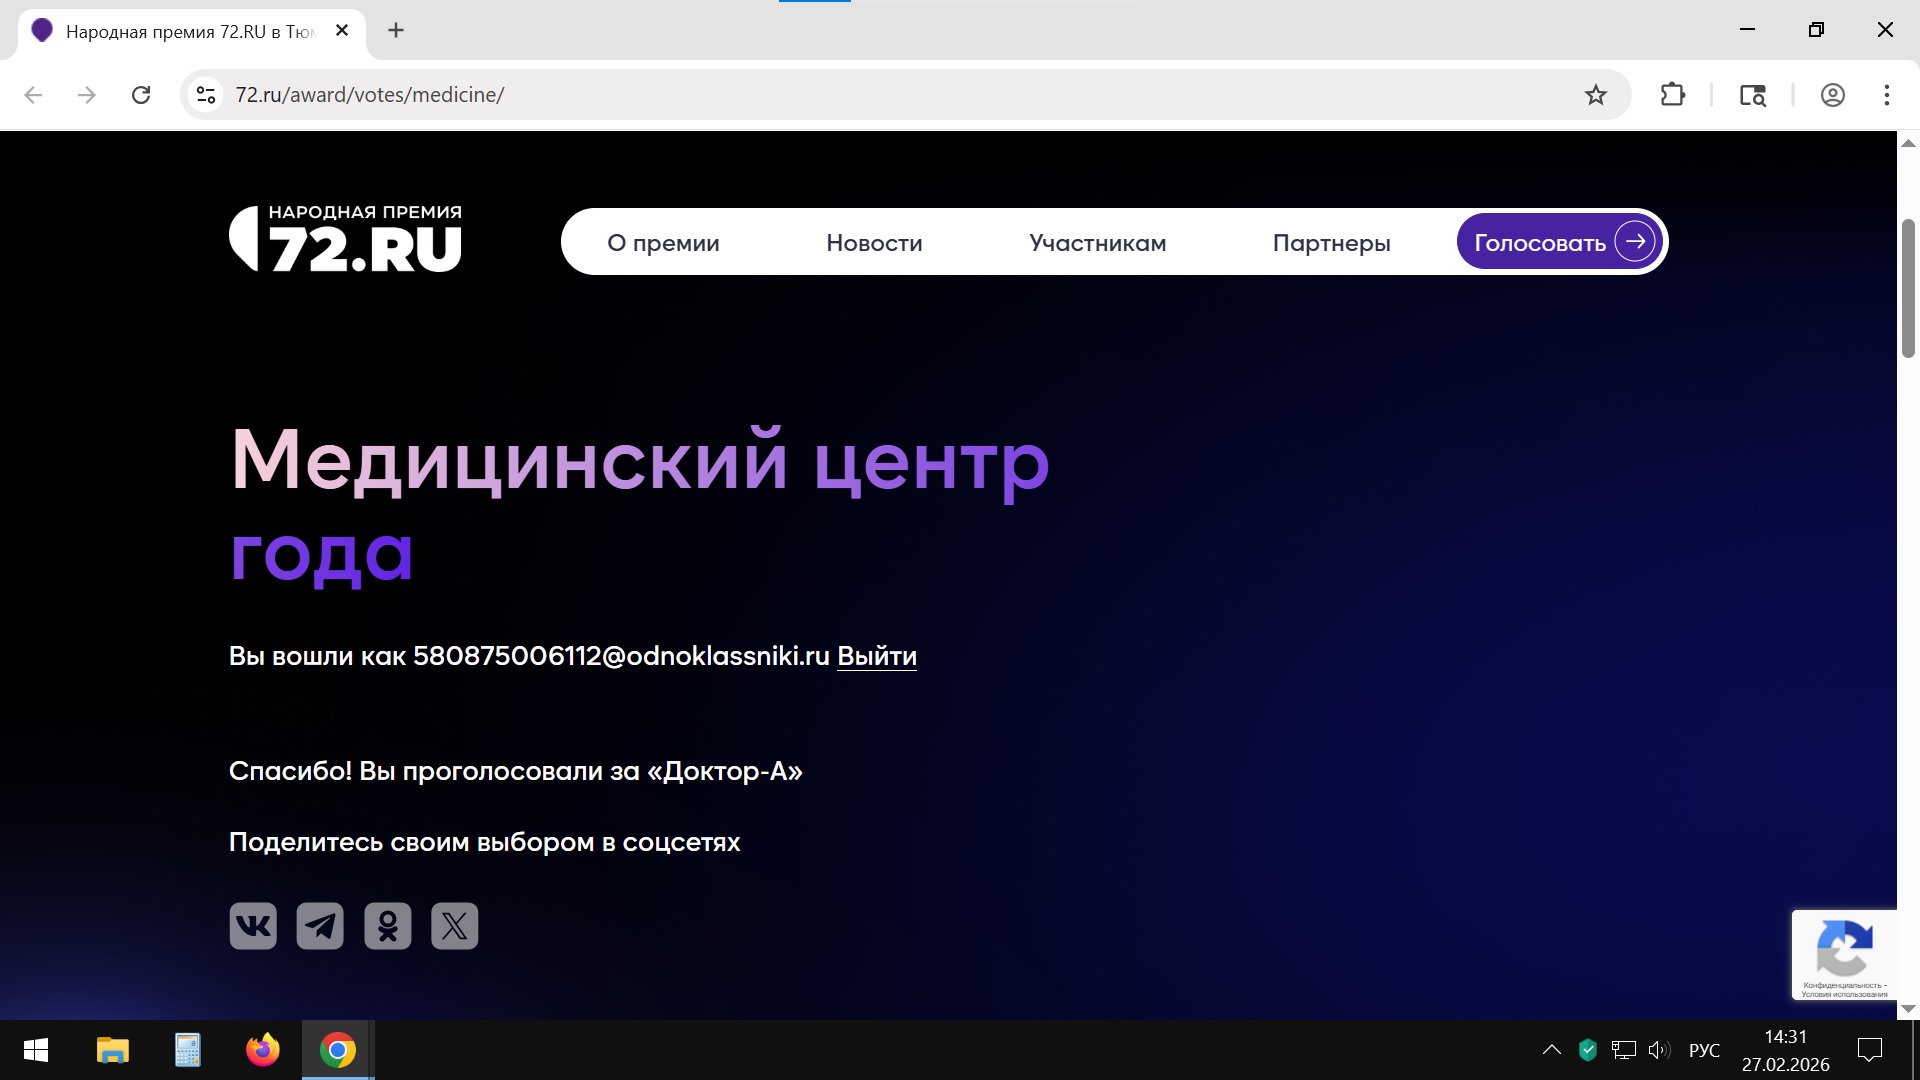Bookmark this page with star icon
The width and height of the screenshot is (1920, 1080).
tap(1595, 95)
